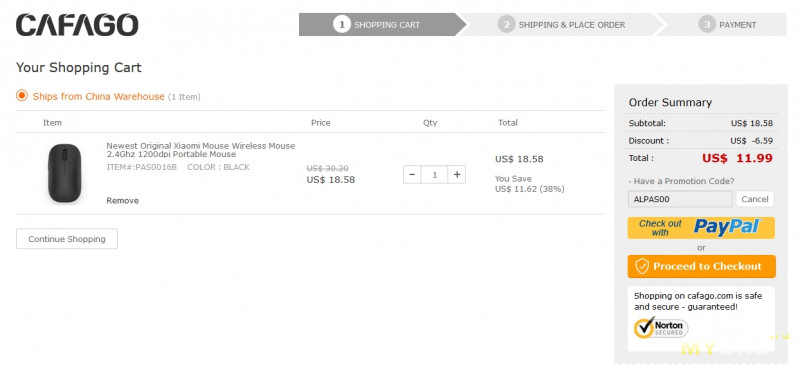Click the COLOR : BLACK label
800x365 pixels.
(218, 167)
